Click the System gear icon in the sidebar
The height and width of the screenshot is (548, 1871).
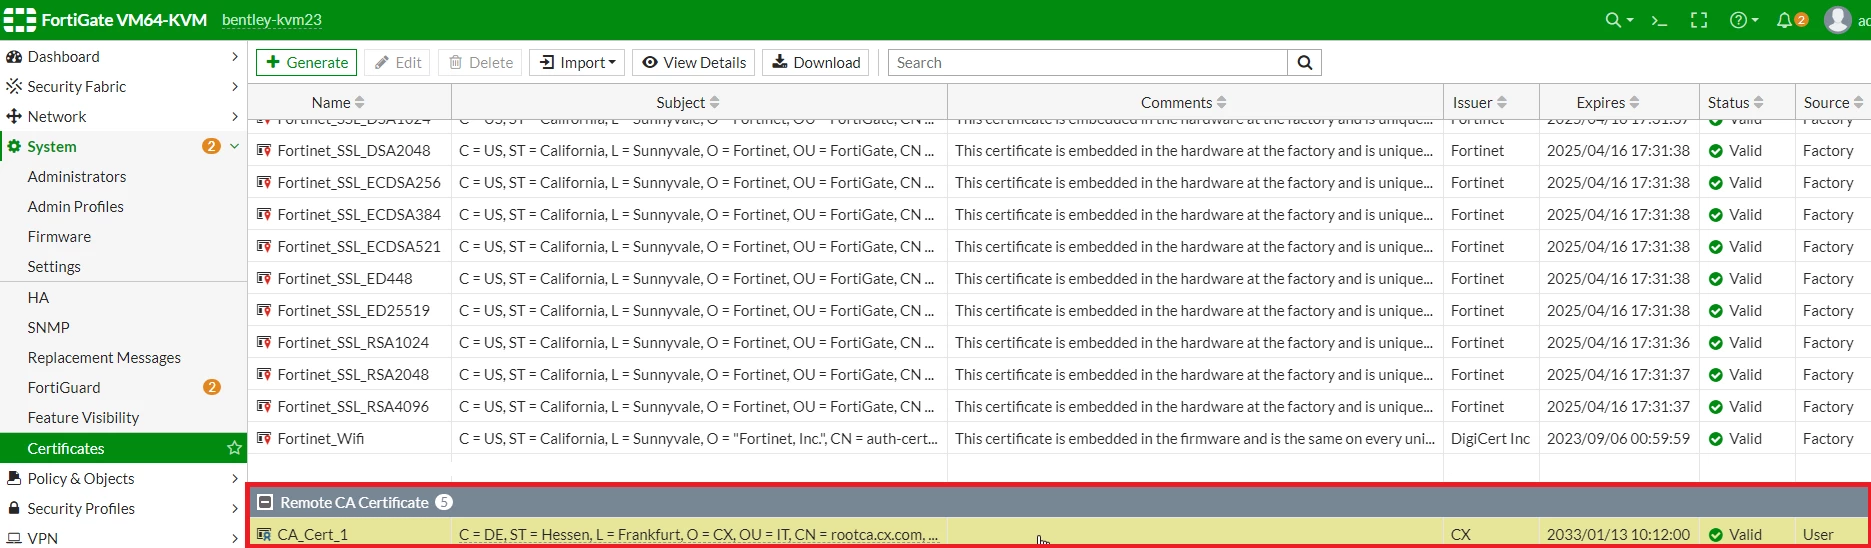(x=14, y=146)
